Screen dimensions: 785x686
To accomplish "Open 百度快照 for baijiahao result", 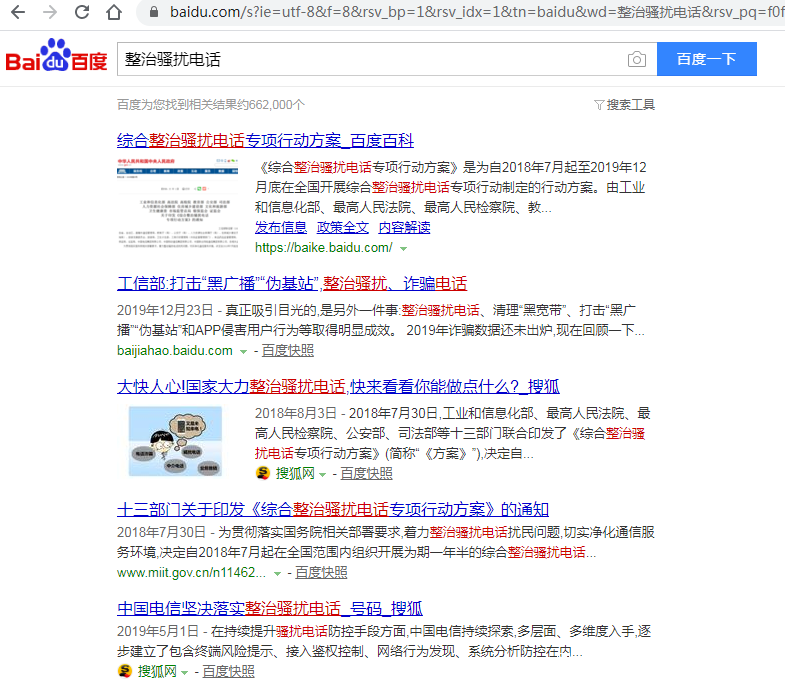I will click(x=288, y=351).
